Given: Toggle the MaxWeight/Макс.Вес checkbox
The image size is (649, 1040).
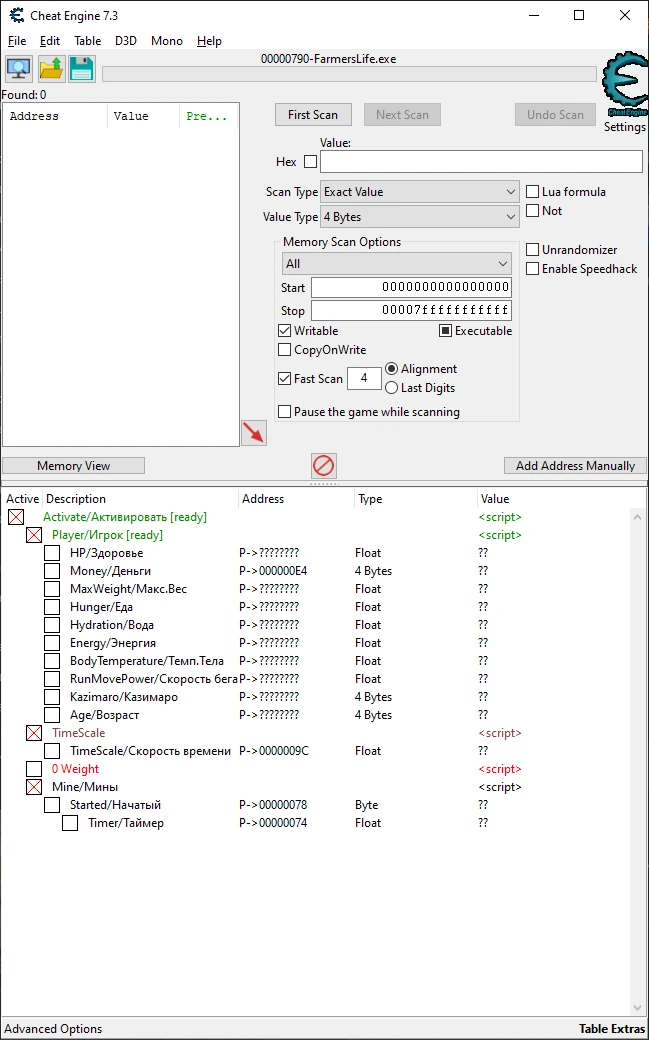Looking at the screenshot, I should coord(52,588).
